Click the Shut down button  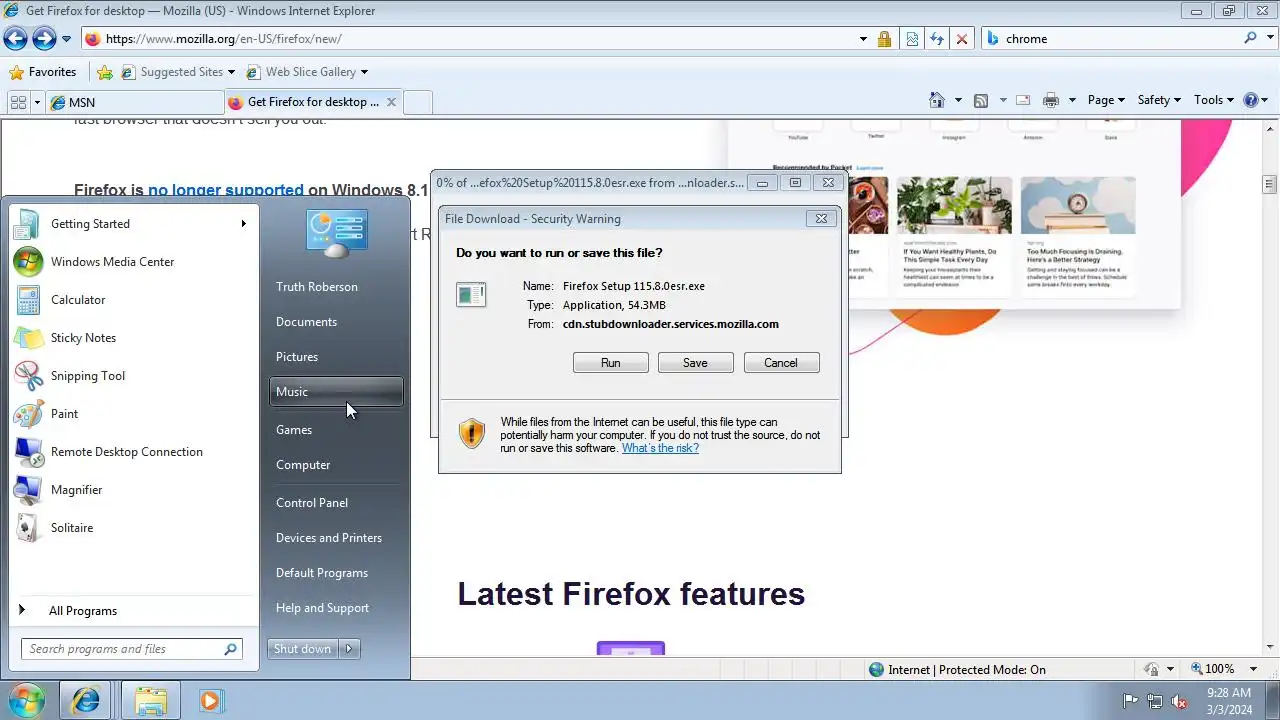303,649
